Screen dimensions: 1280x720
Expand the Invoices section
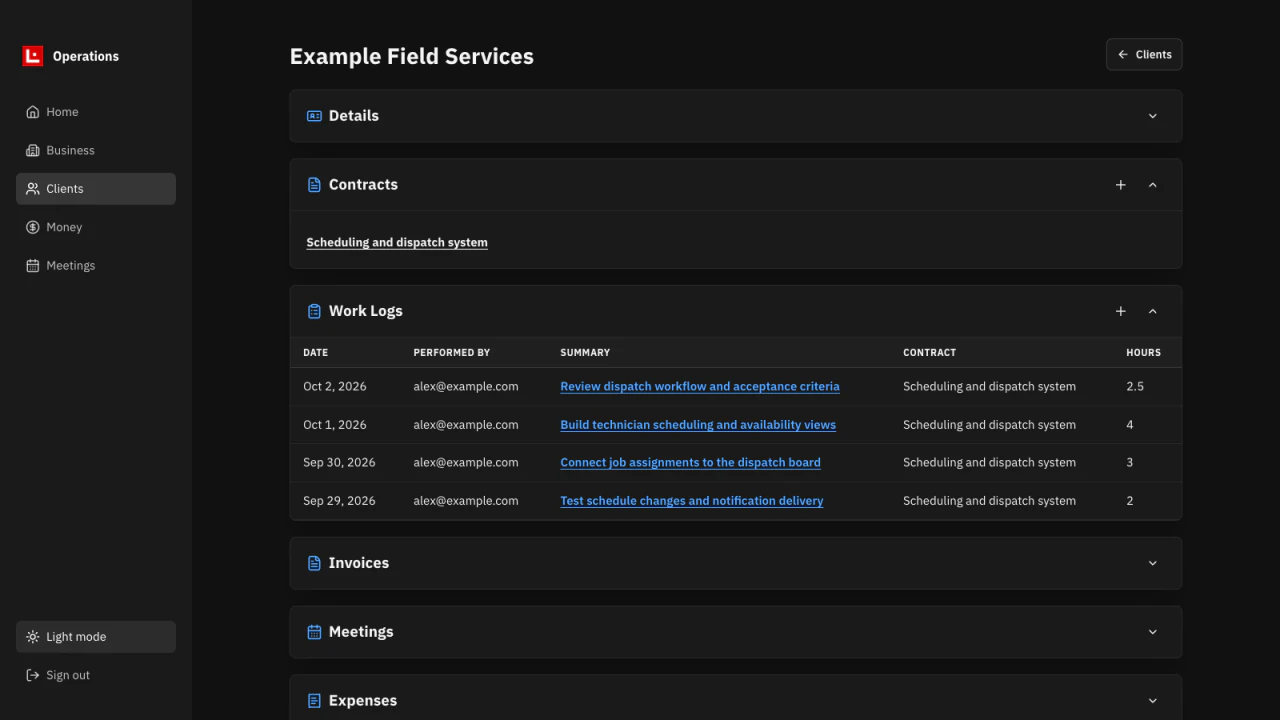pos(1152,563)
